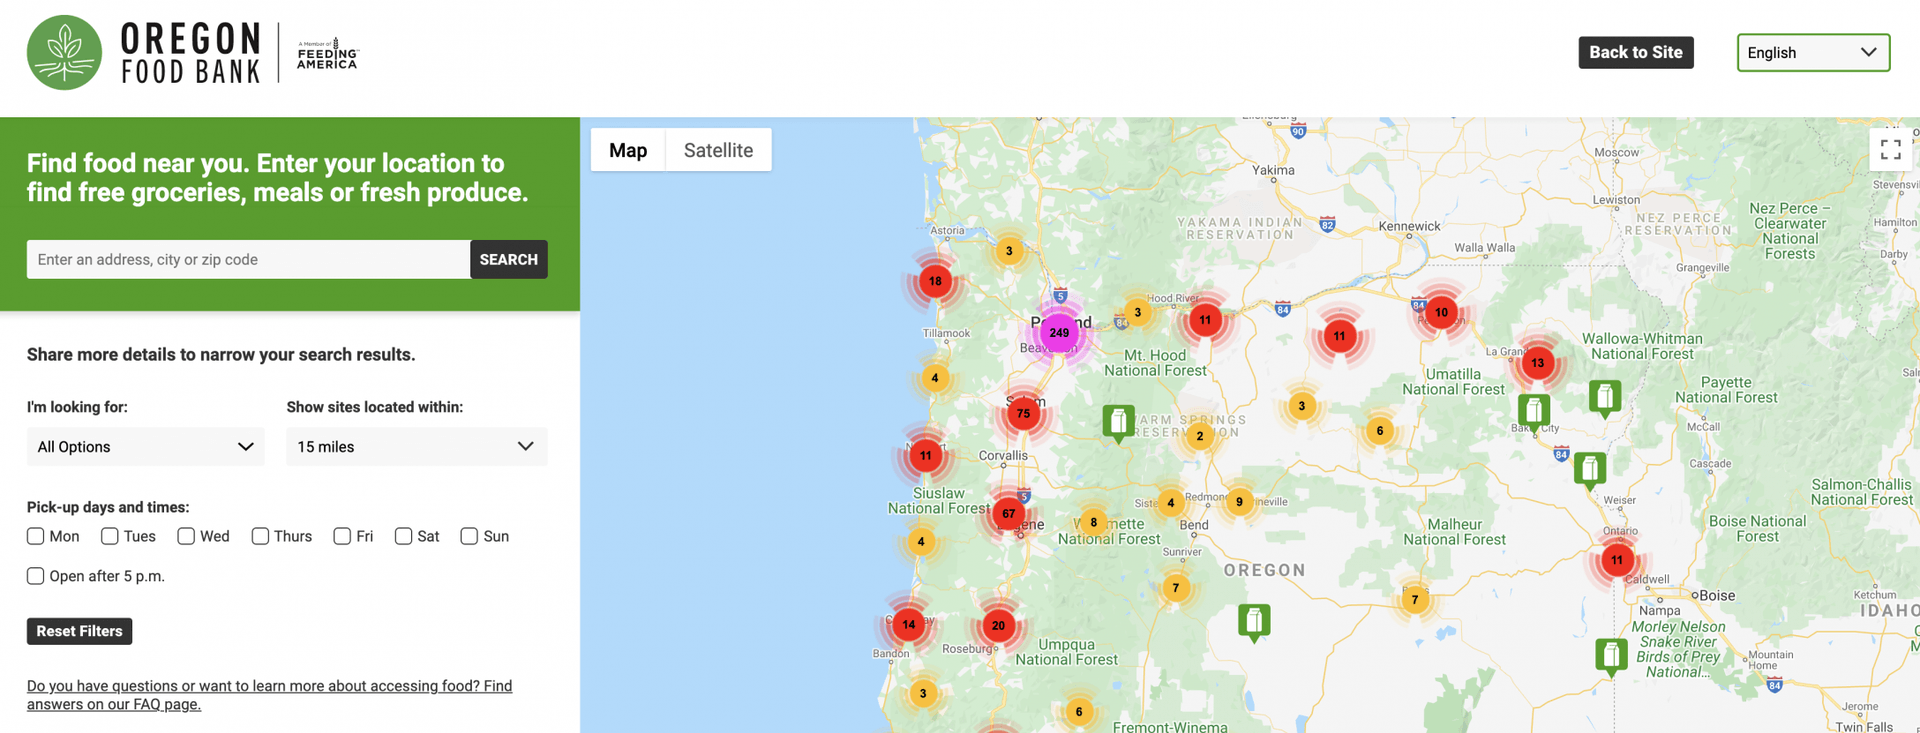The width and height of the screenshot is (1920, 733).
Task: Check the Sun pick-up day box
Action: coord(469,536)
